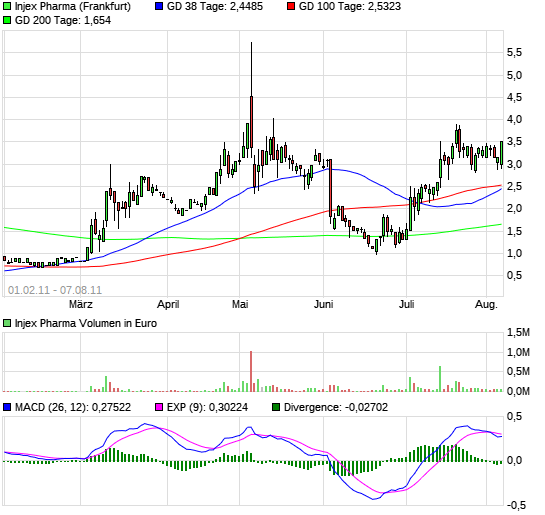Click the 2,0 price axis value

coord(514,209)
